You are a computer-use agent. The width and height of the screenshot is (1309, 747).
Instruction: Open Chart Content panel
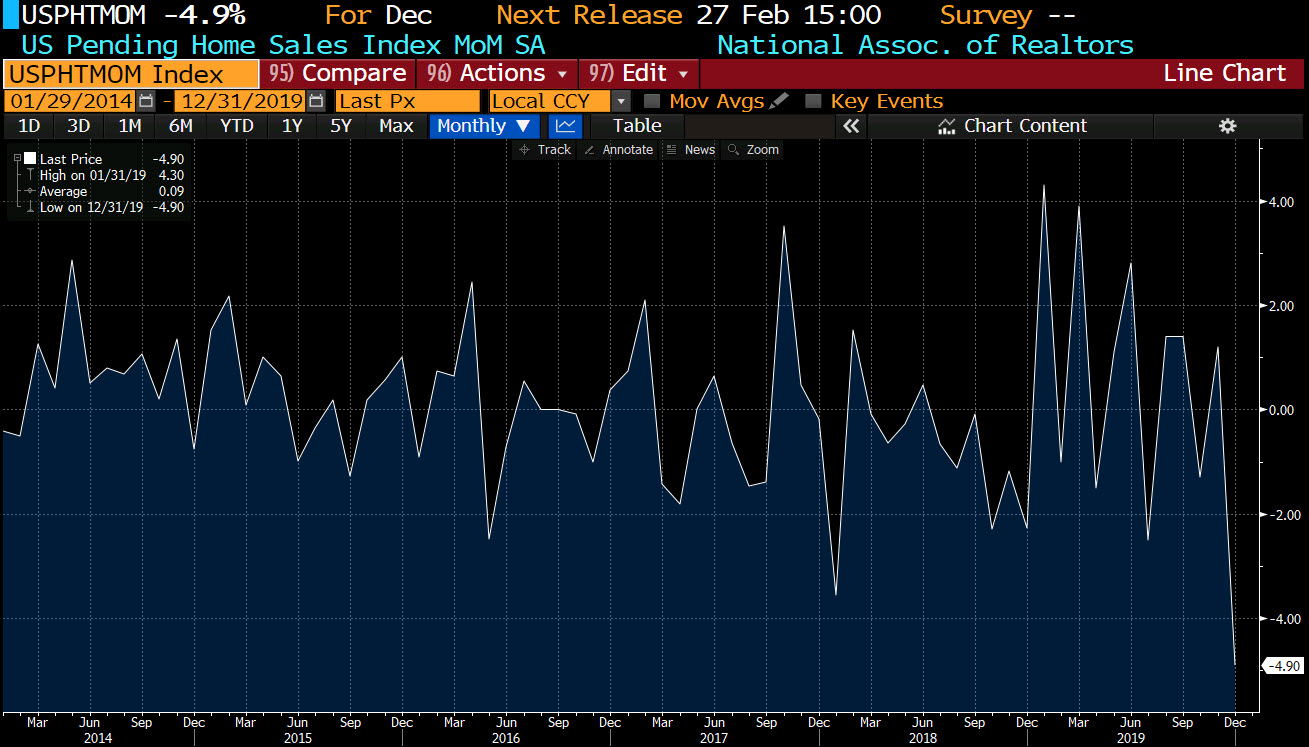(1011, 126)
